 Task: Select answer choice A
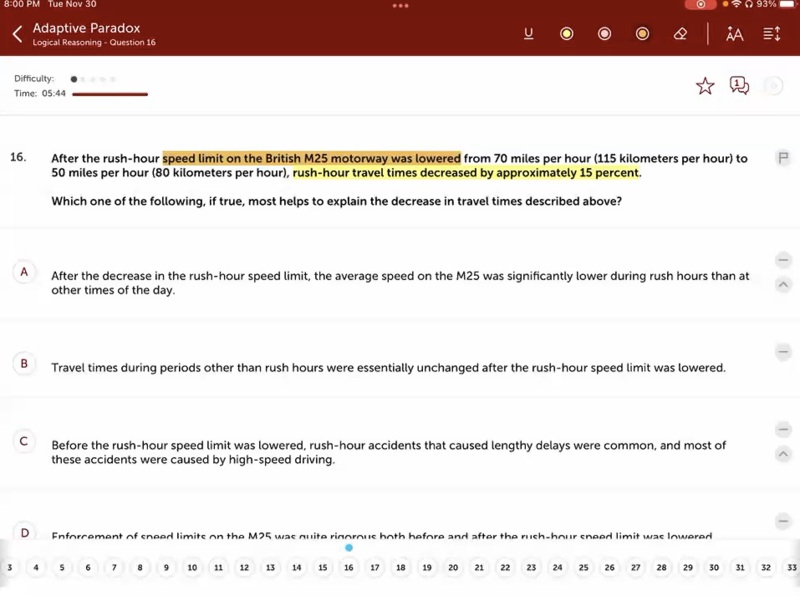[24, 272]
